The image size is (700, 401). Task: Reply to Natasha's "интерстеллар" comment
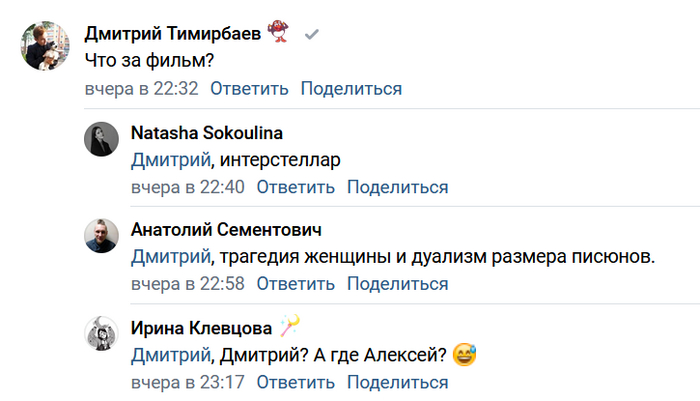[295, 186]
